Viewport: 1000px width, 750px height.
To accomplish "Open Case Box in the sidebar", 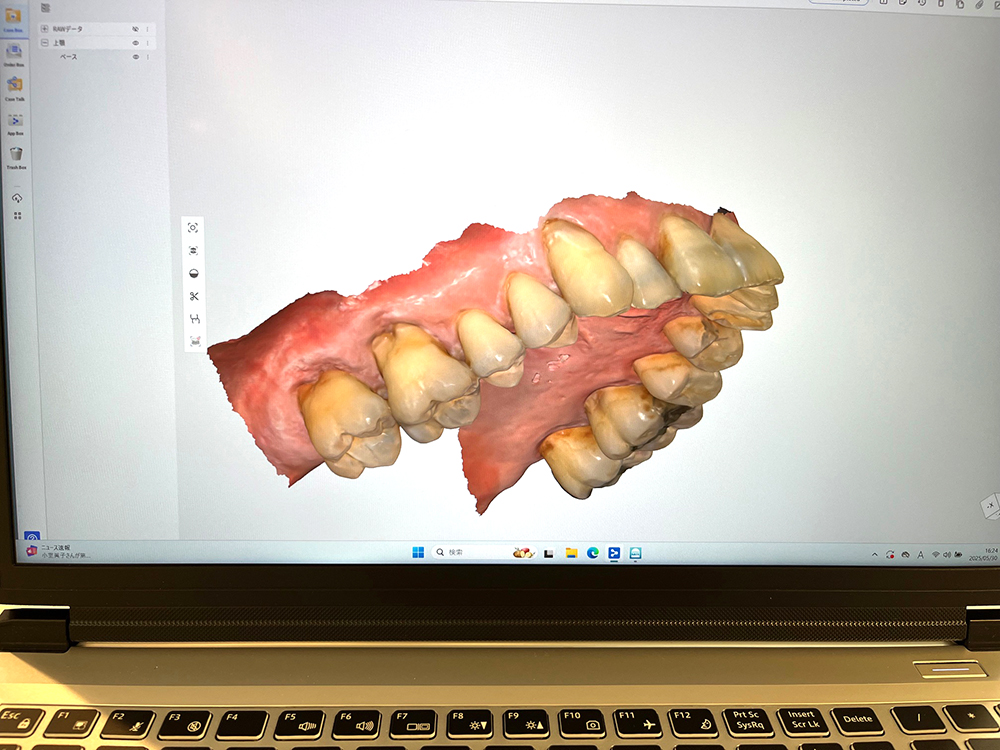I will [x=14, y=18].
